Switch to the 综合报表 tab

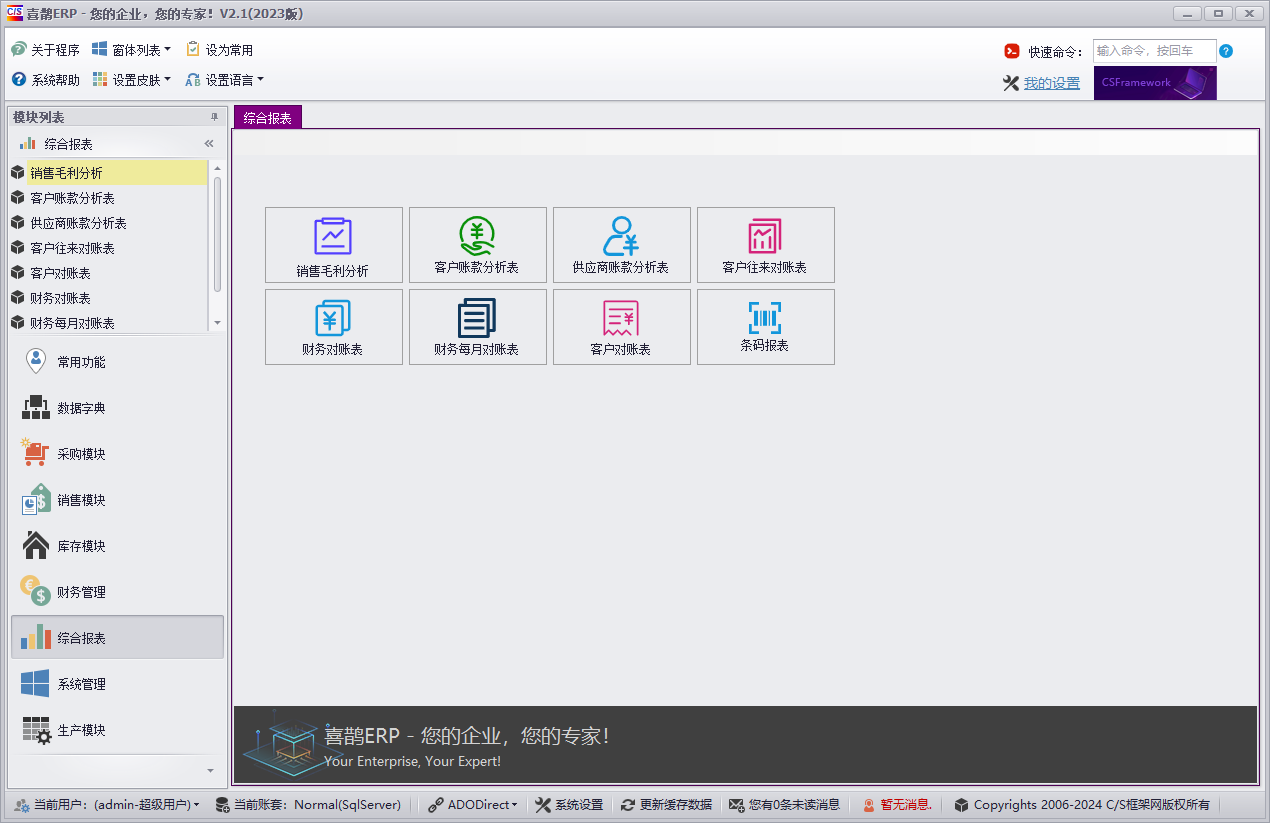tap(268, 118)
